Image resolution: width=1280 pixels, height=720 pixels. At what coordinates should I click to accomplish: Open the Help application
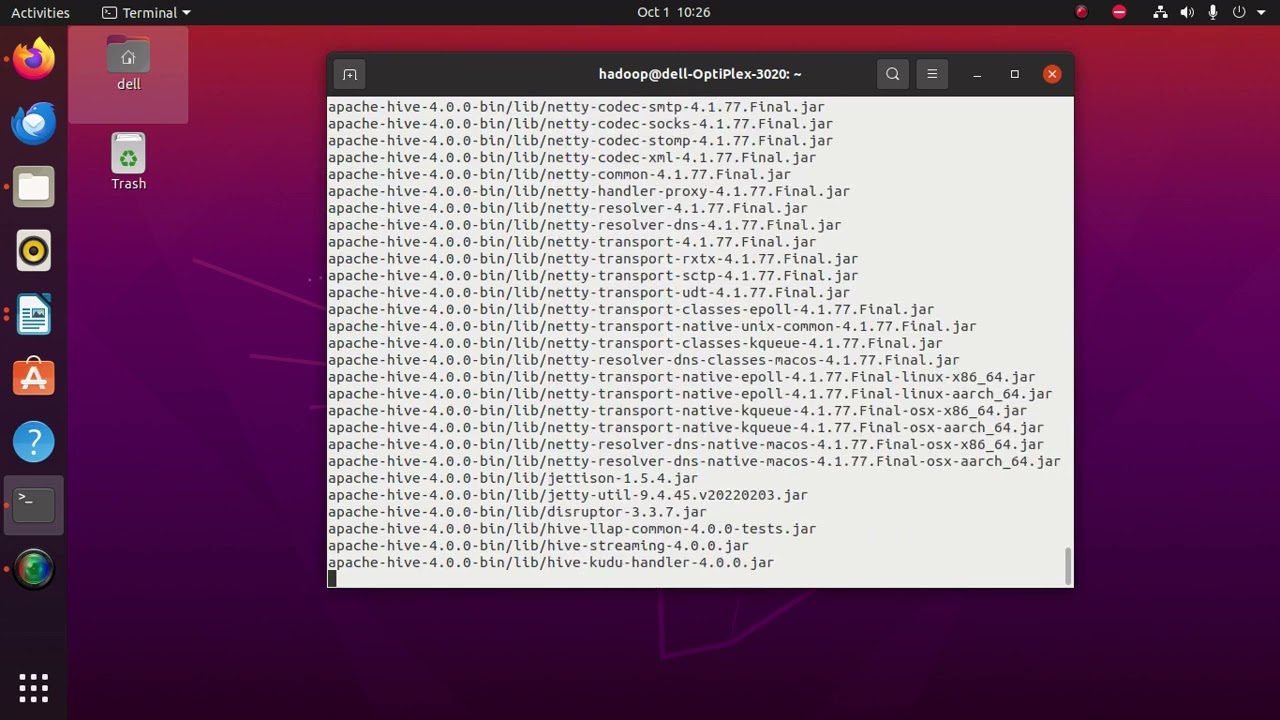34,442
